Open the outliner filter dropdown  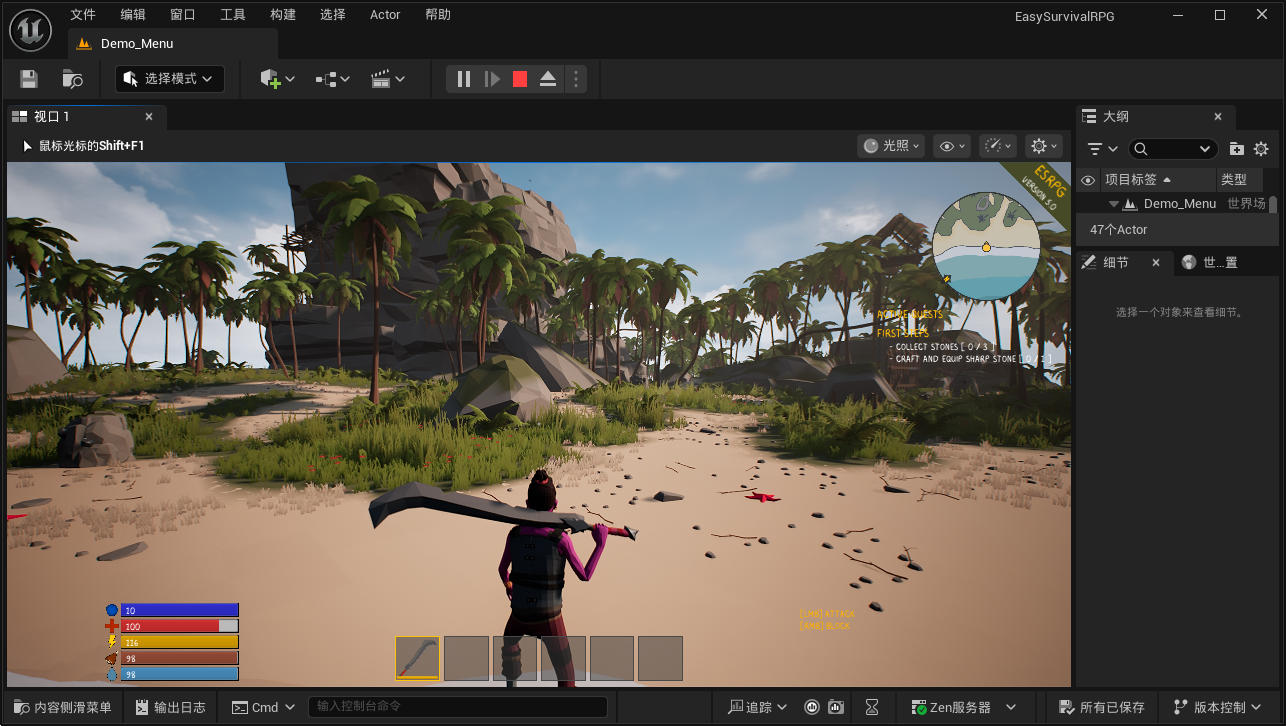pos(1102,149)
